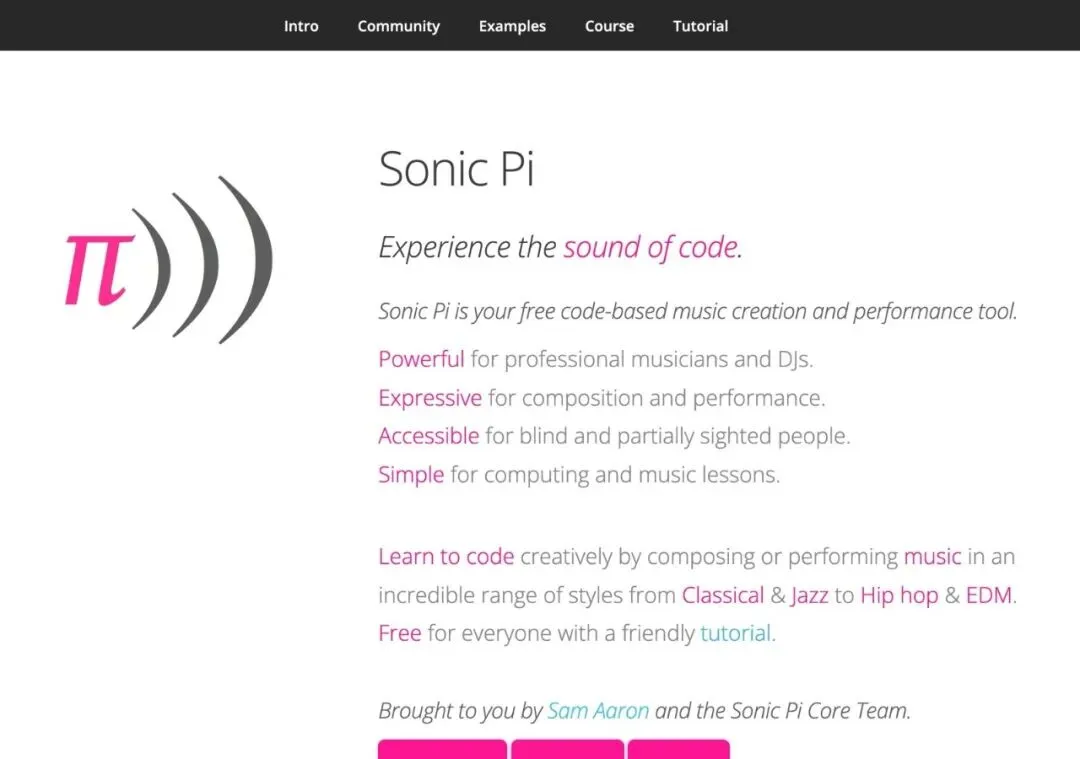This screenshot has width=1080, height=759.
Task: Go to the Community section
Action: (398, 26)
